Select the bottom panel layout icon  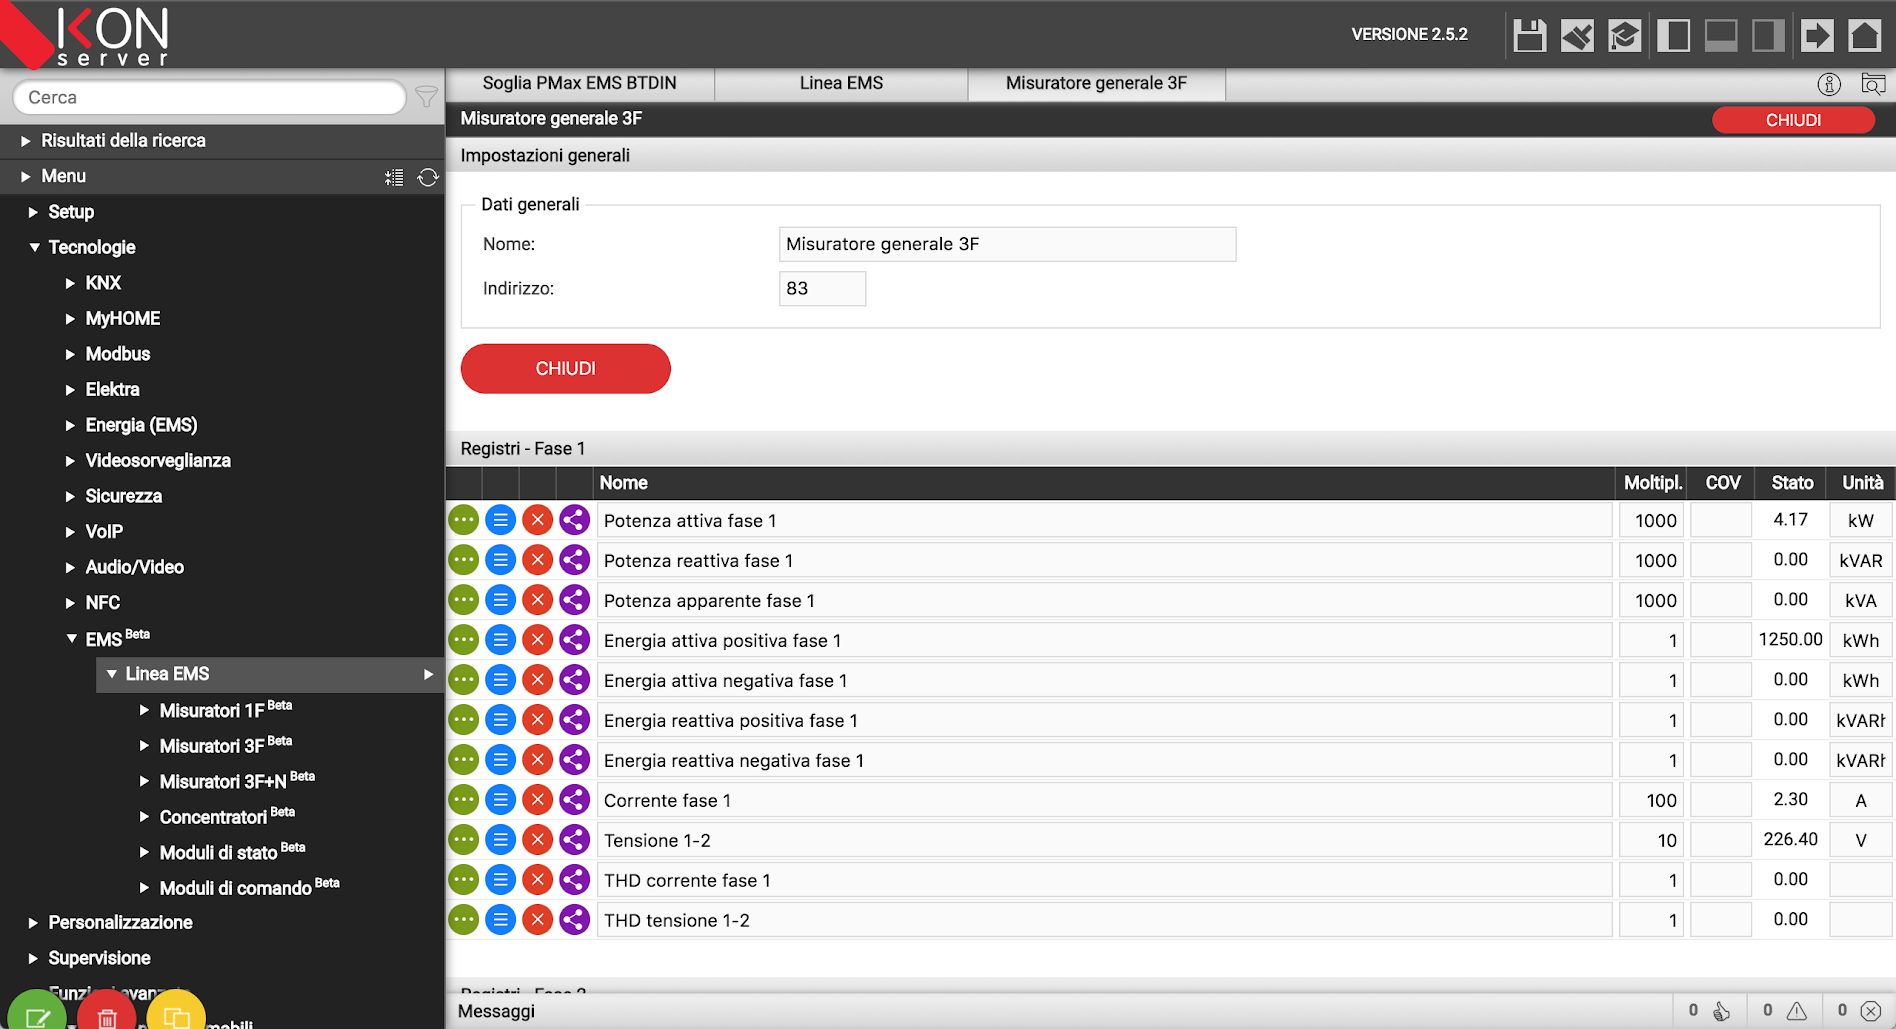pos(1721,36)
